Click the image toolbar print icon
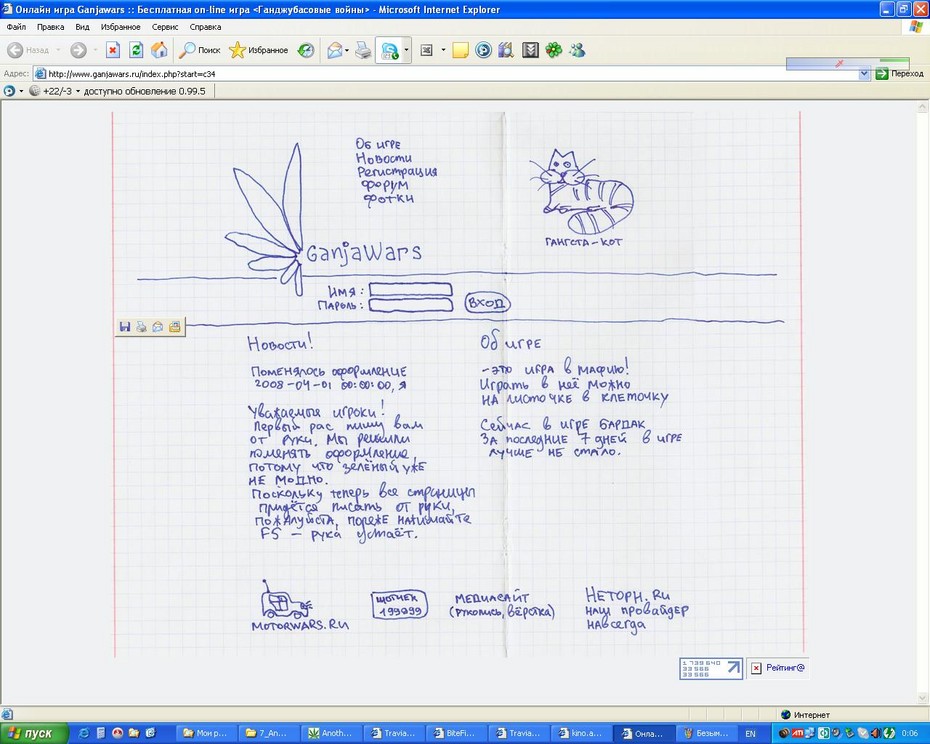The width and height of the screenshot is (930, 744). tap(141, 327)
